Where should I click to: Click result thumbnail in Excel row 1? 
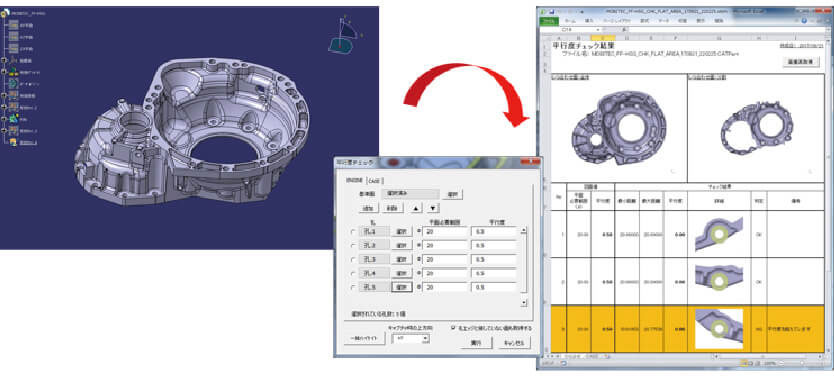coord(719,234)
